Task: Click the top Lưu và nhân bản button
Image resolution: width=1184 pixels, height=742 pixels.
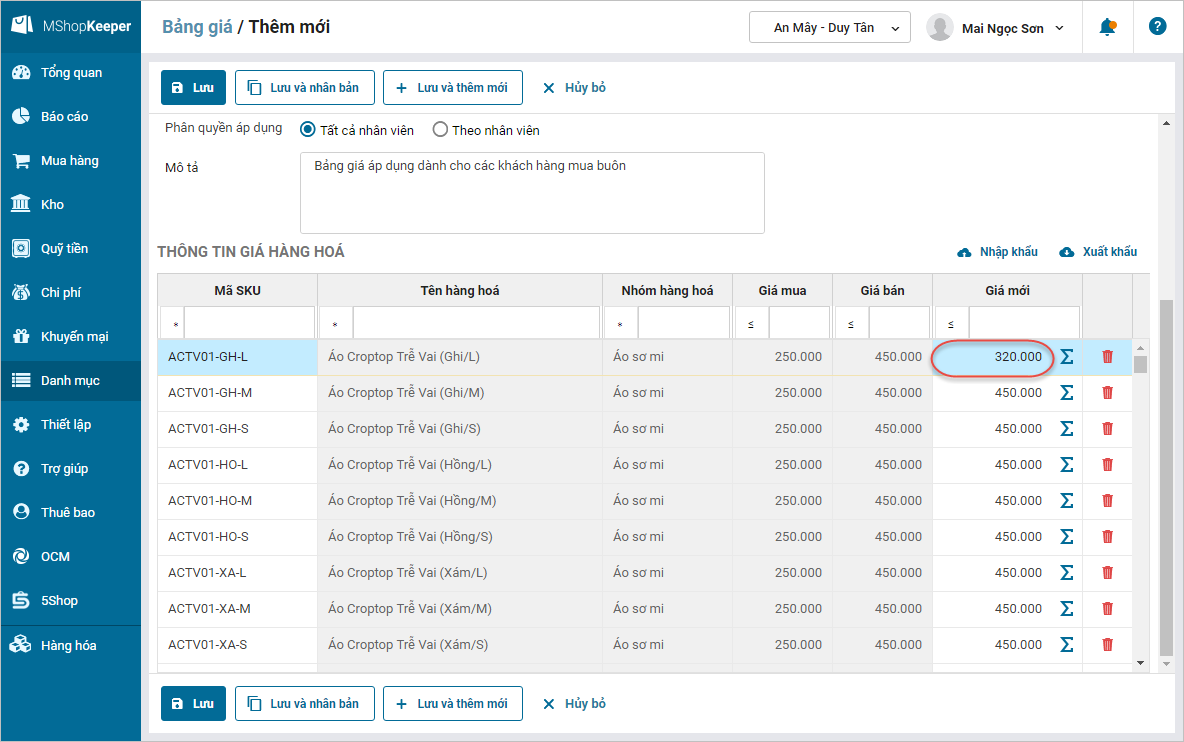Action: point(304,88)
